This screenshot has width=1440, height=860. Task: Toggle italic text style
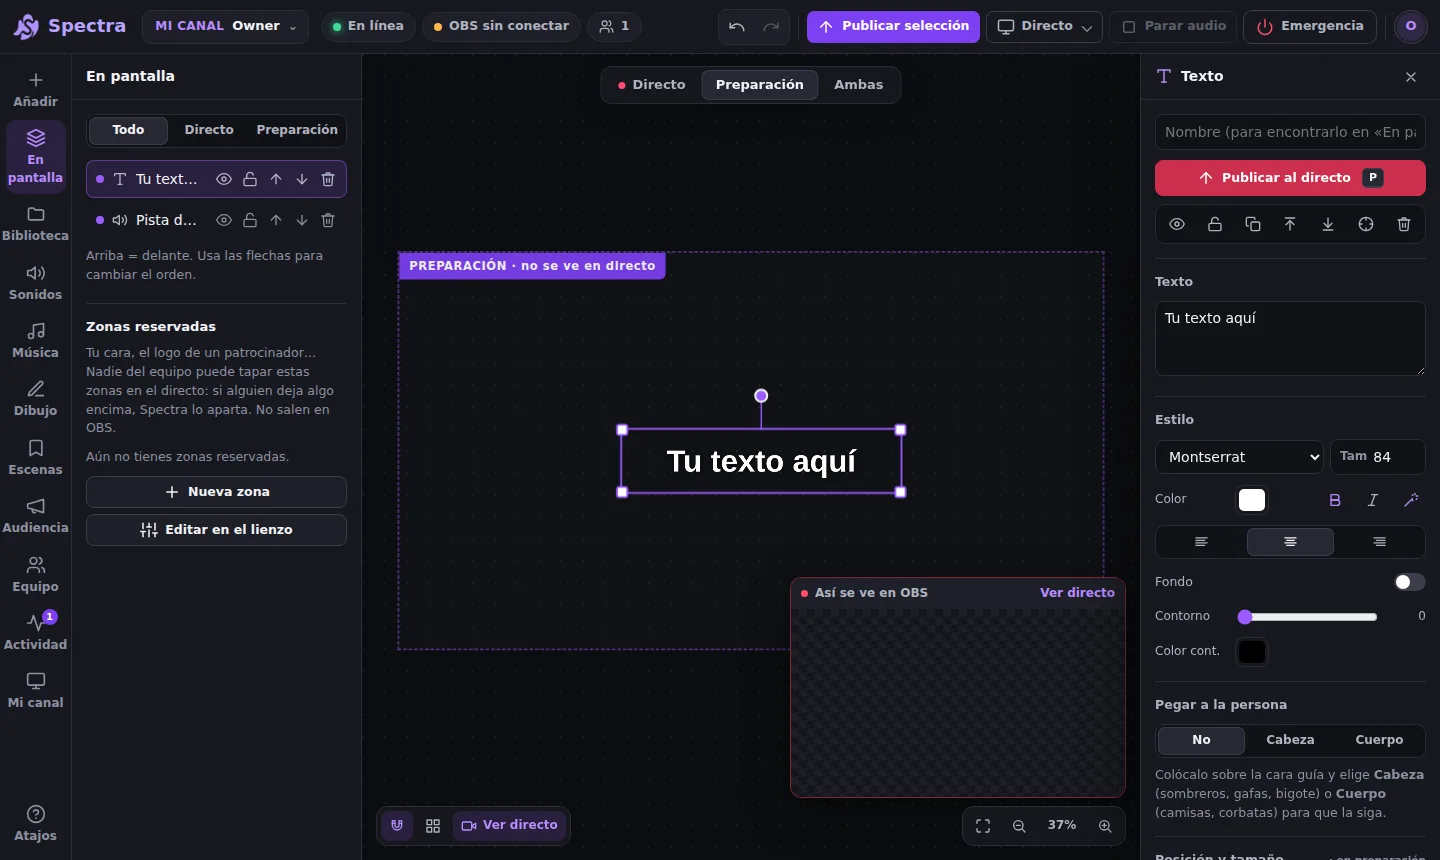(1373, 500)
